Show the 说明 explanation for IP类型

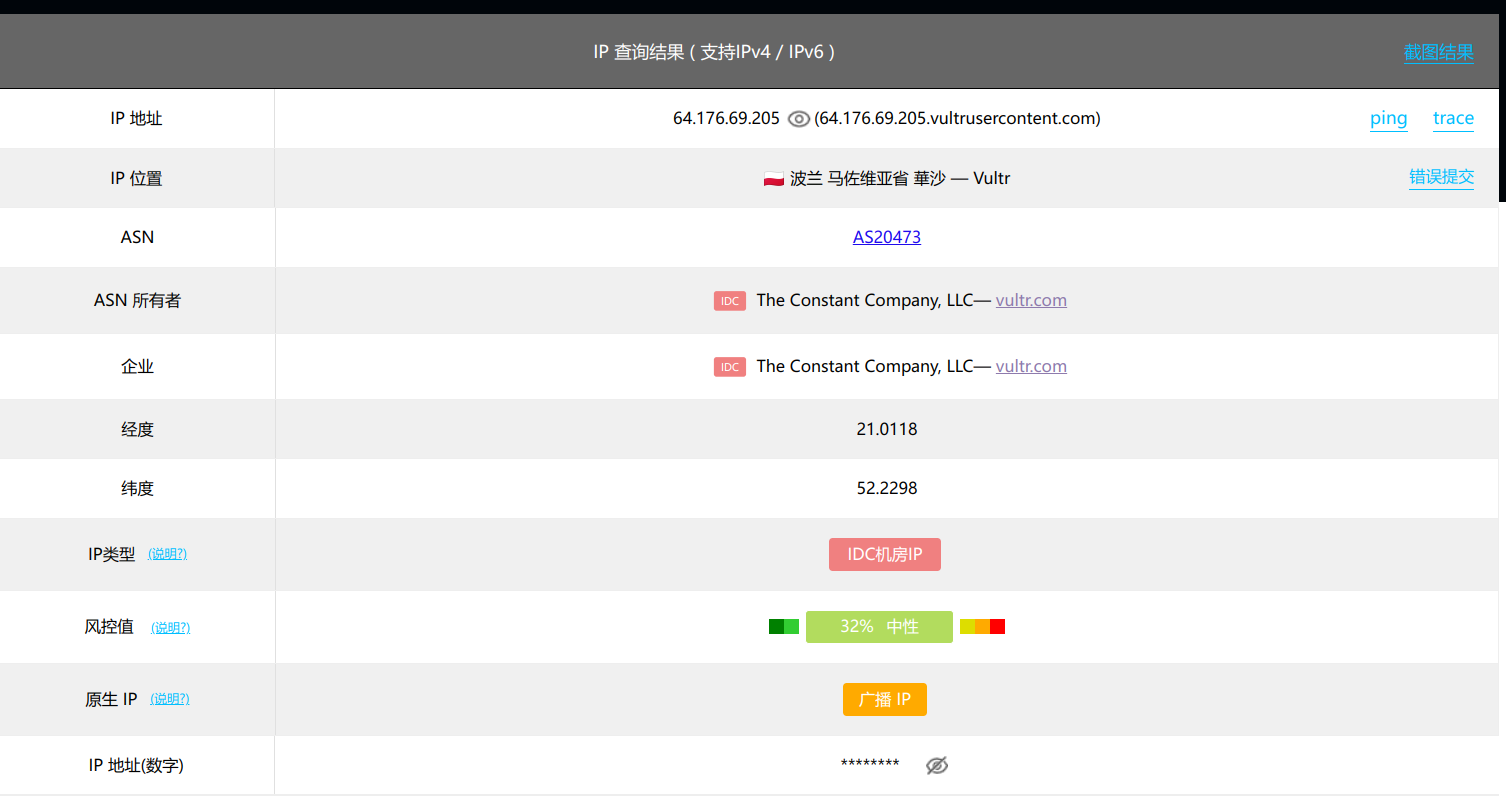coord(167,554)
